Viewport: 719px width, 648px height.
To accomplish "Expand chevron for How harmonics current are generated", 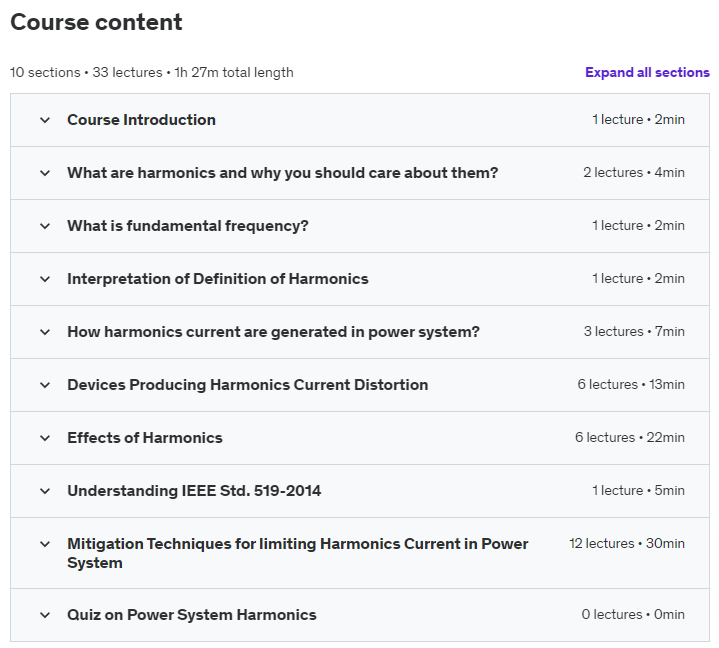I will (x=45, y=332).
